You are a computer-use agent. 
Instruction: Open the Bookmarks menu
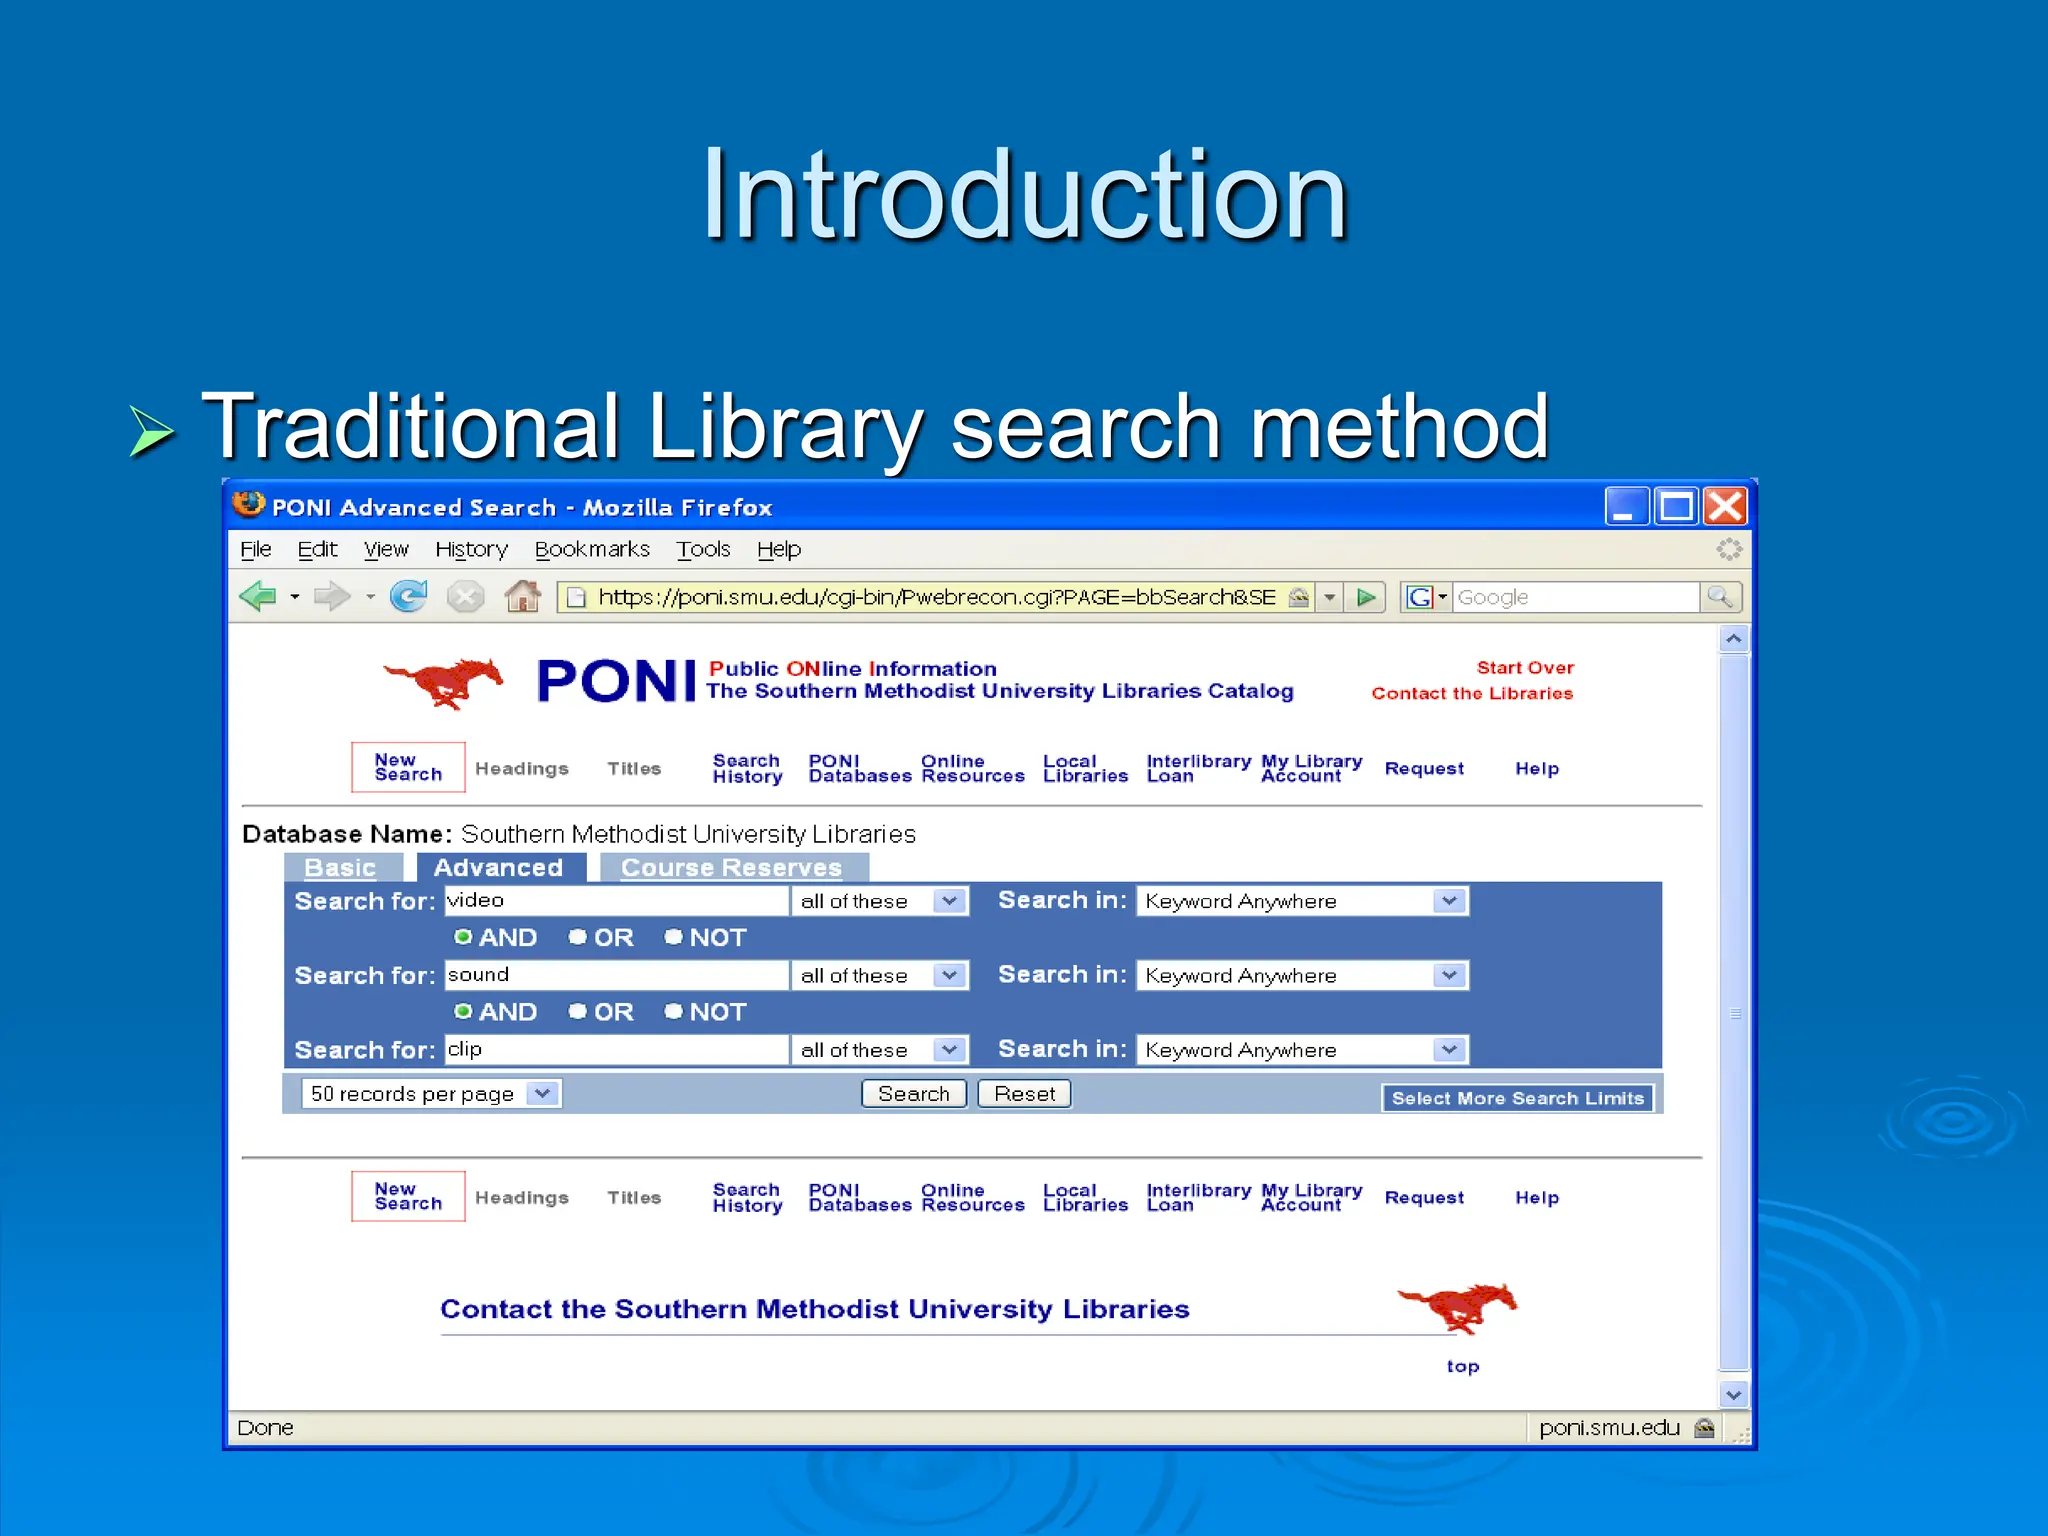click(592, 549)
